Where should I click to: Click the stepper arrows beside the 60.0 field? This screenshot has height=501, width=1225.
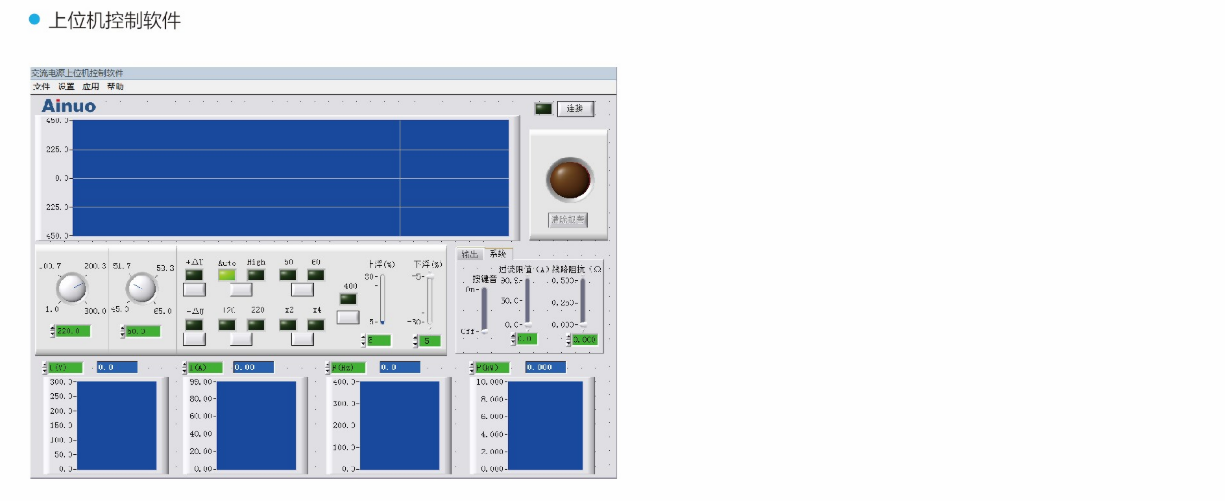point(123,331)
